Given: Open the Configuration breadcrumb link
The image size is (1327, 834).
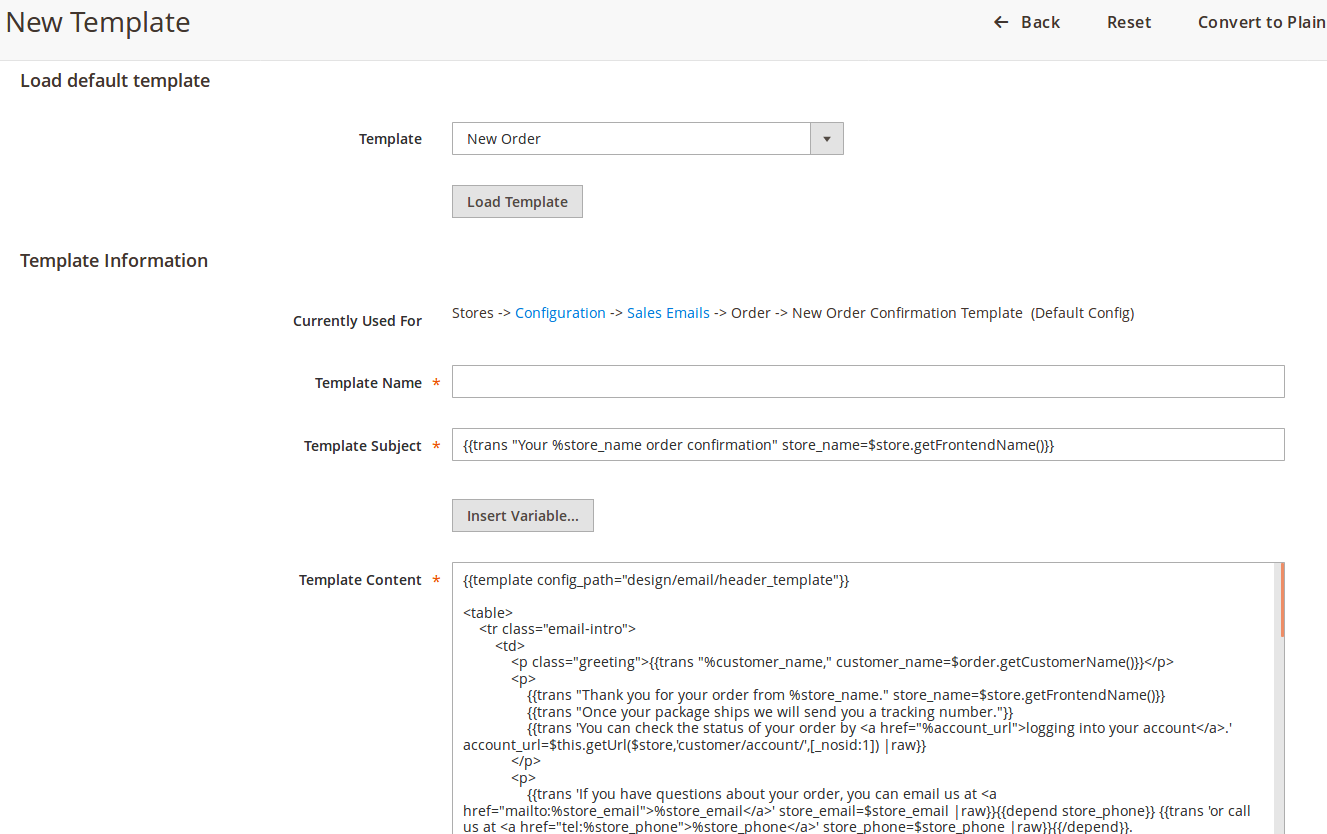Looking at the screenshot, I should tap(560, 312).
